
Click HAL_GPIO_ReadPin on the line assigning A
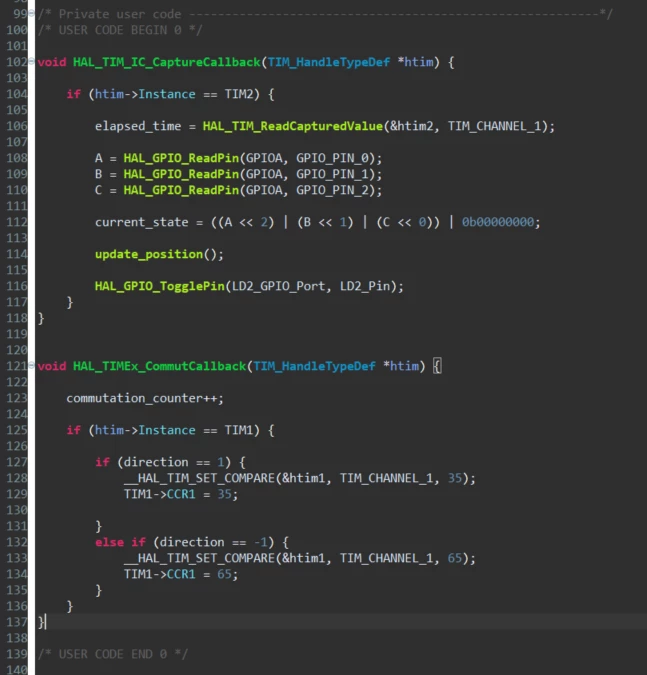pyautogui.click(x=181, y=158)
